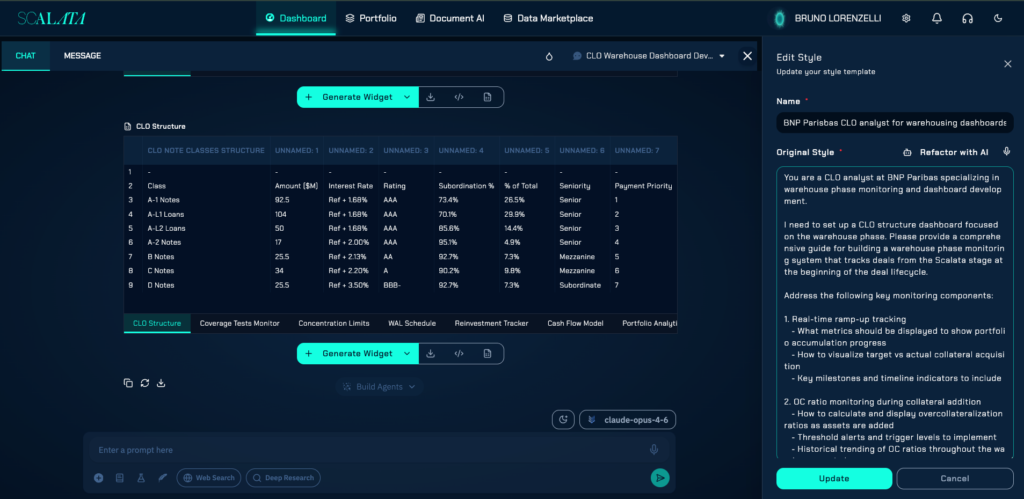Click the Refactor with AI robot icon
Image resolution: width=1024 pixels, height=499 pixels.
[907, 152]
